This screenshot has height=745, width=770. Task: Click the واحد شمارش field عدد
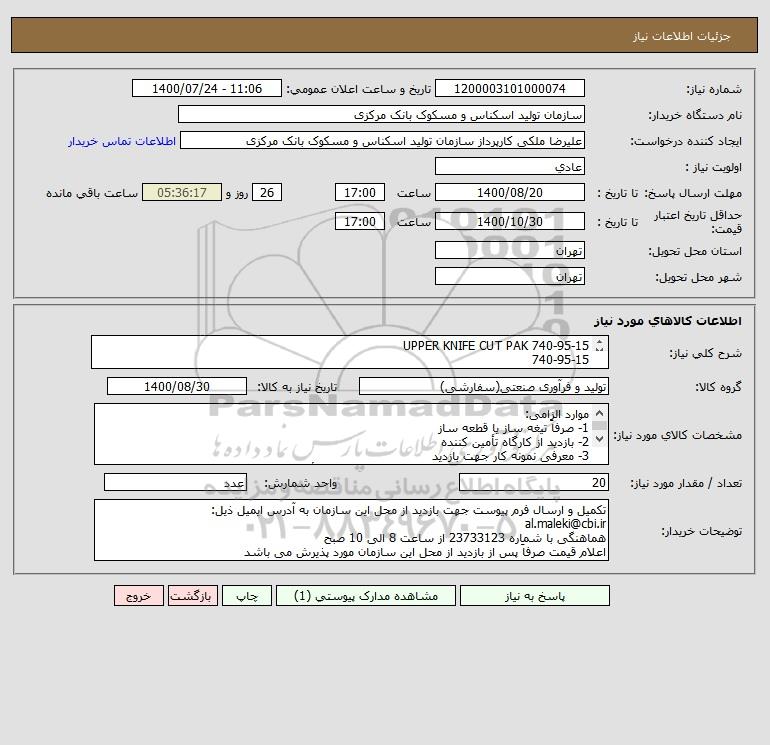[175, 482]
